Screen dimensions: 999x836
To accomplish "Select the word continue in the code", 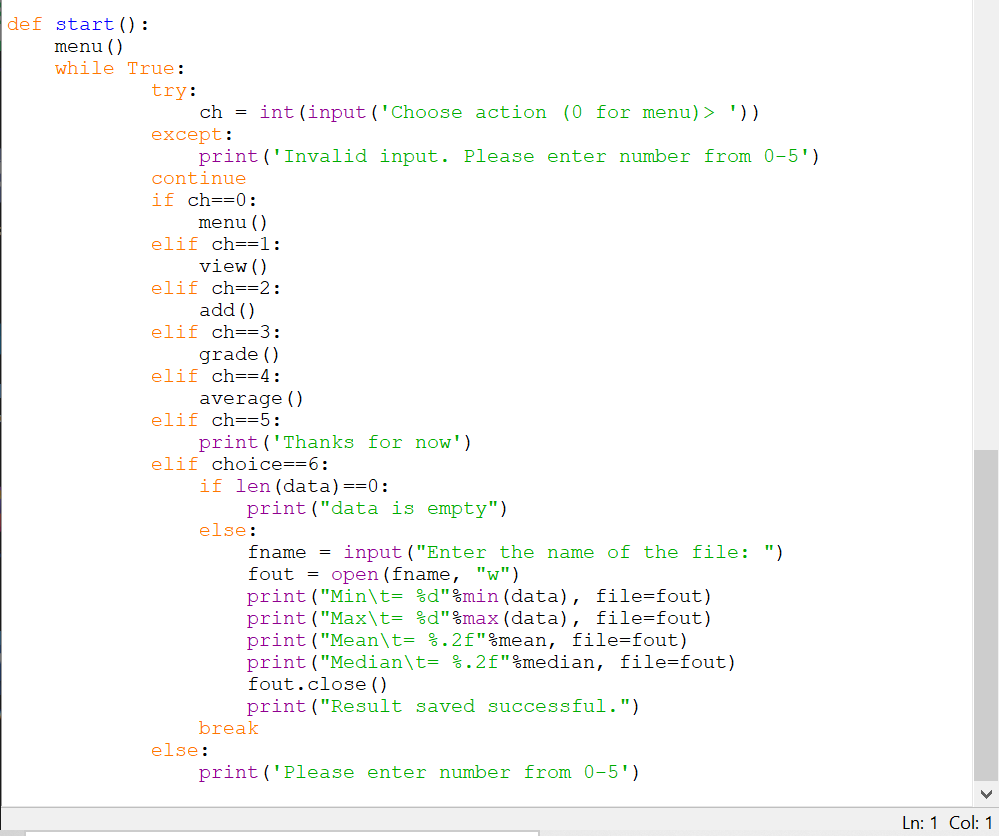I will pyautogui.click(x=198, y=177).
